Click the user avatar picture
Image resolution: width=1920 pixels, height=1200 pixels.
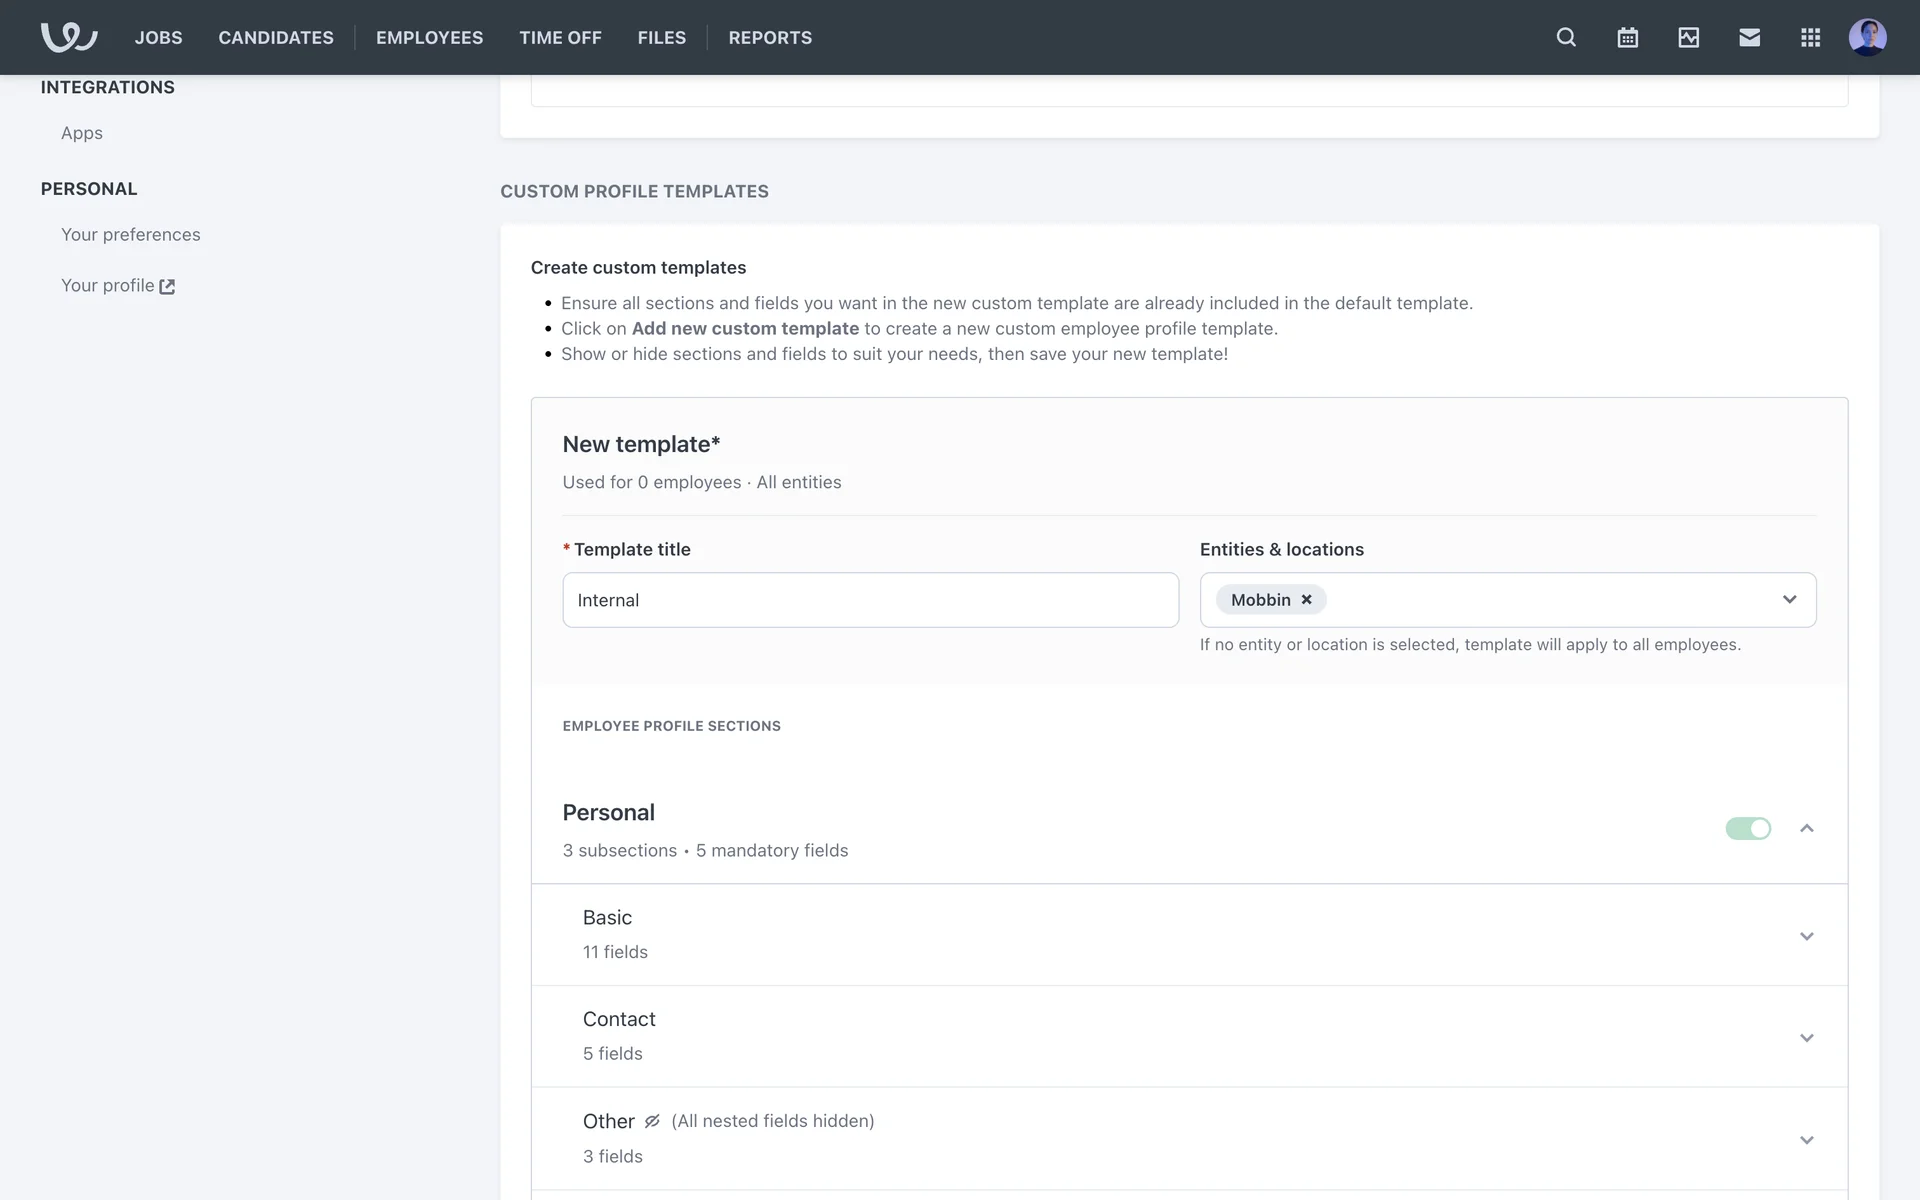pyautogui.click(x=1867, y=37)
